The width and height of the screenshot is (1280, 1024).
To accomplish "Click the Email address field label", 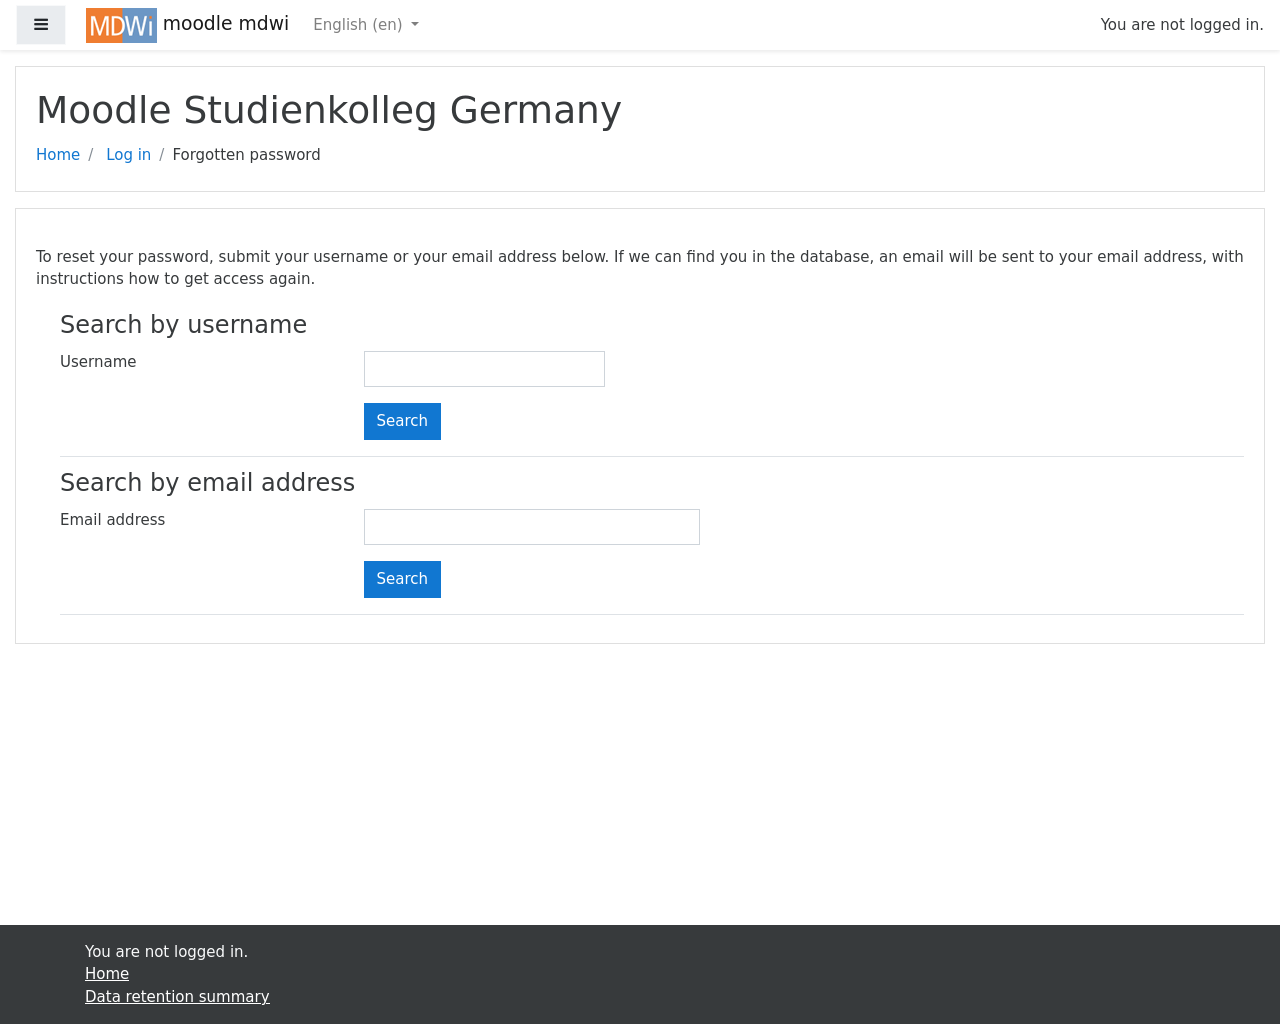I will [112, 520].
